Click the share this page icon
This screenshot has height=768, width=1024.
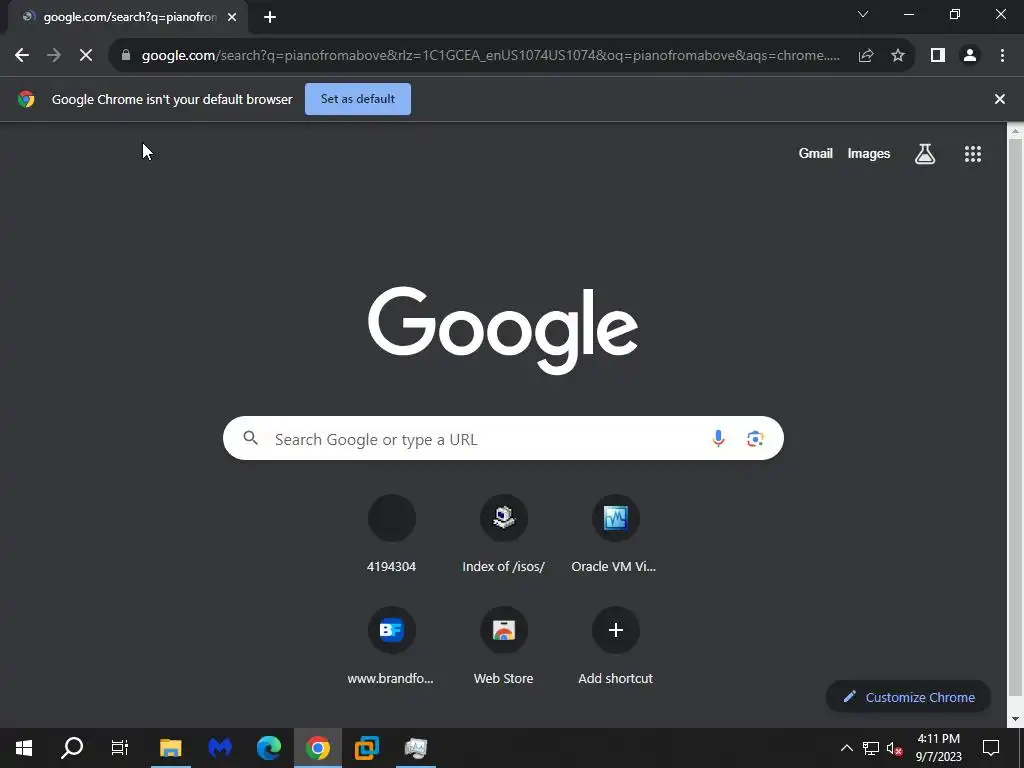click(866, 56)
